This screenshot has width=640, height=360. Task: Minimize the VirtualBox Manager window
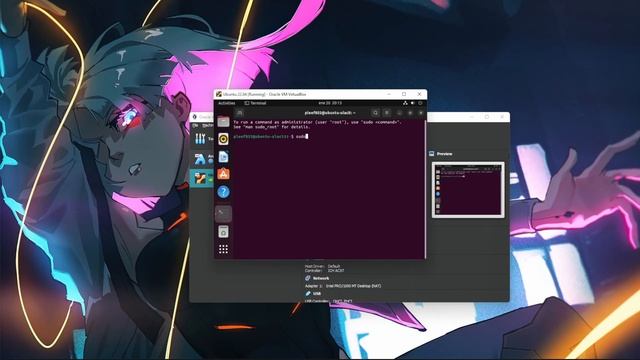pyautogui.click(x=472, y=117)
